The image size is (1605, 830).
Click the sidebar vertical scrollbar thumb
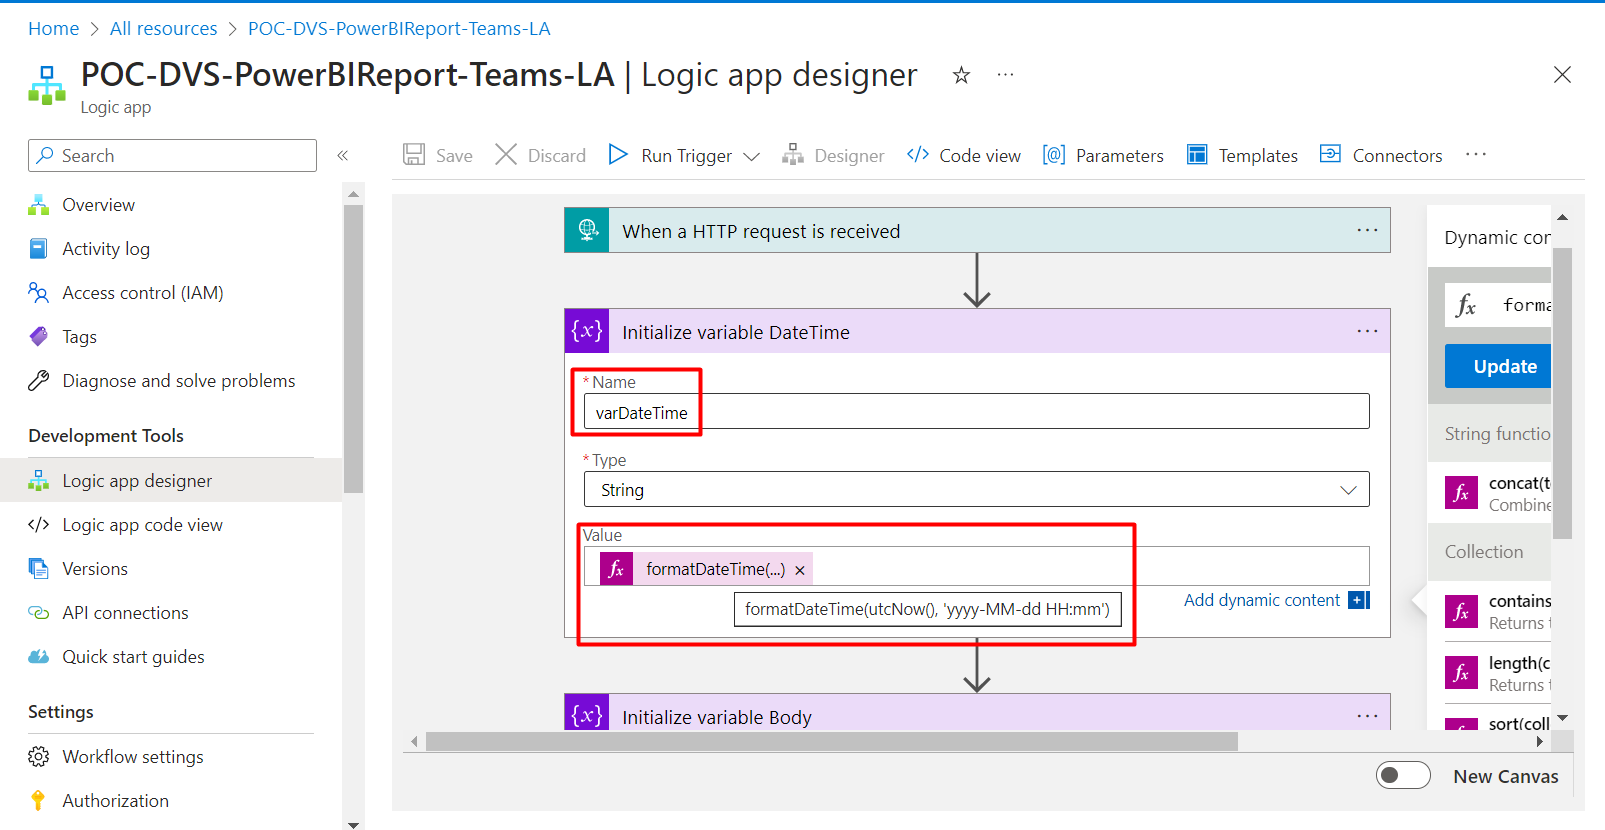pos(353,348)
